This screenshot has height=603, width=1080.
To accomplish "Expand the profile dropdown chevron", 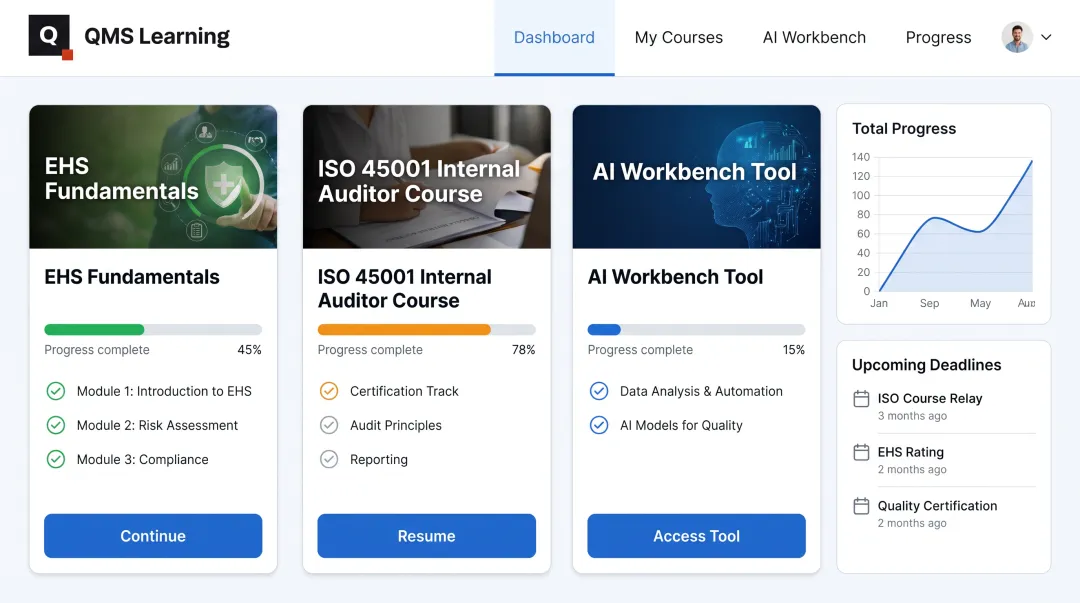I will (x=1046, y=37).
